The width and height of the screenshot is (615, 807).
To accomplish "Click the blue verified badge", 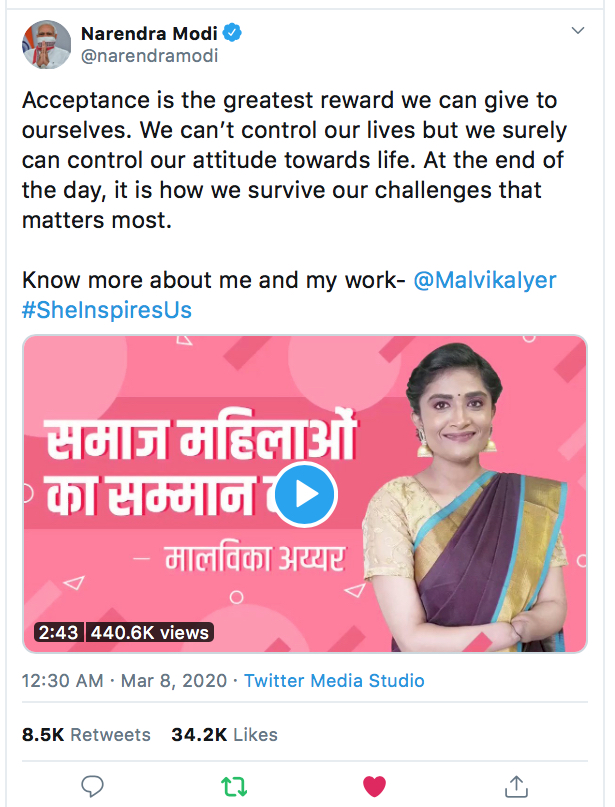I will click(232, 33).
